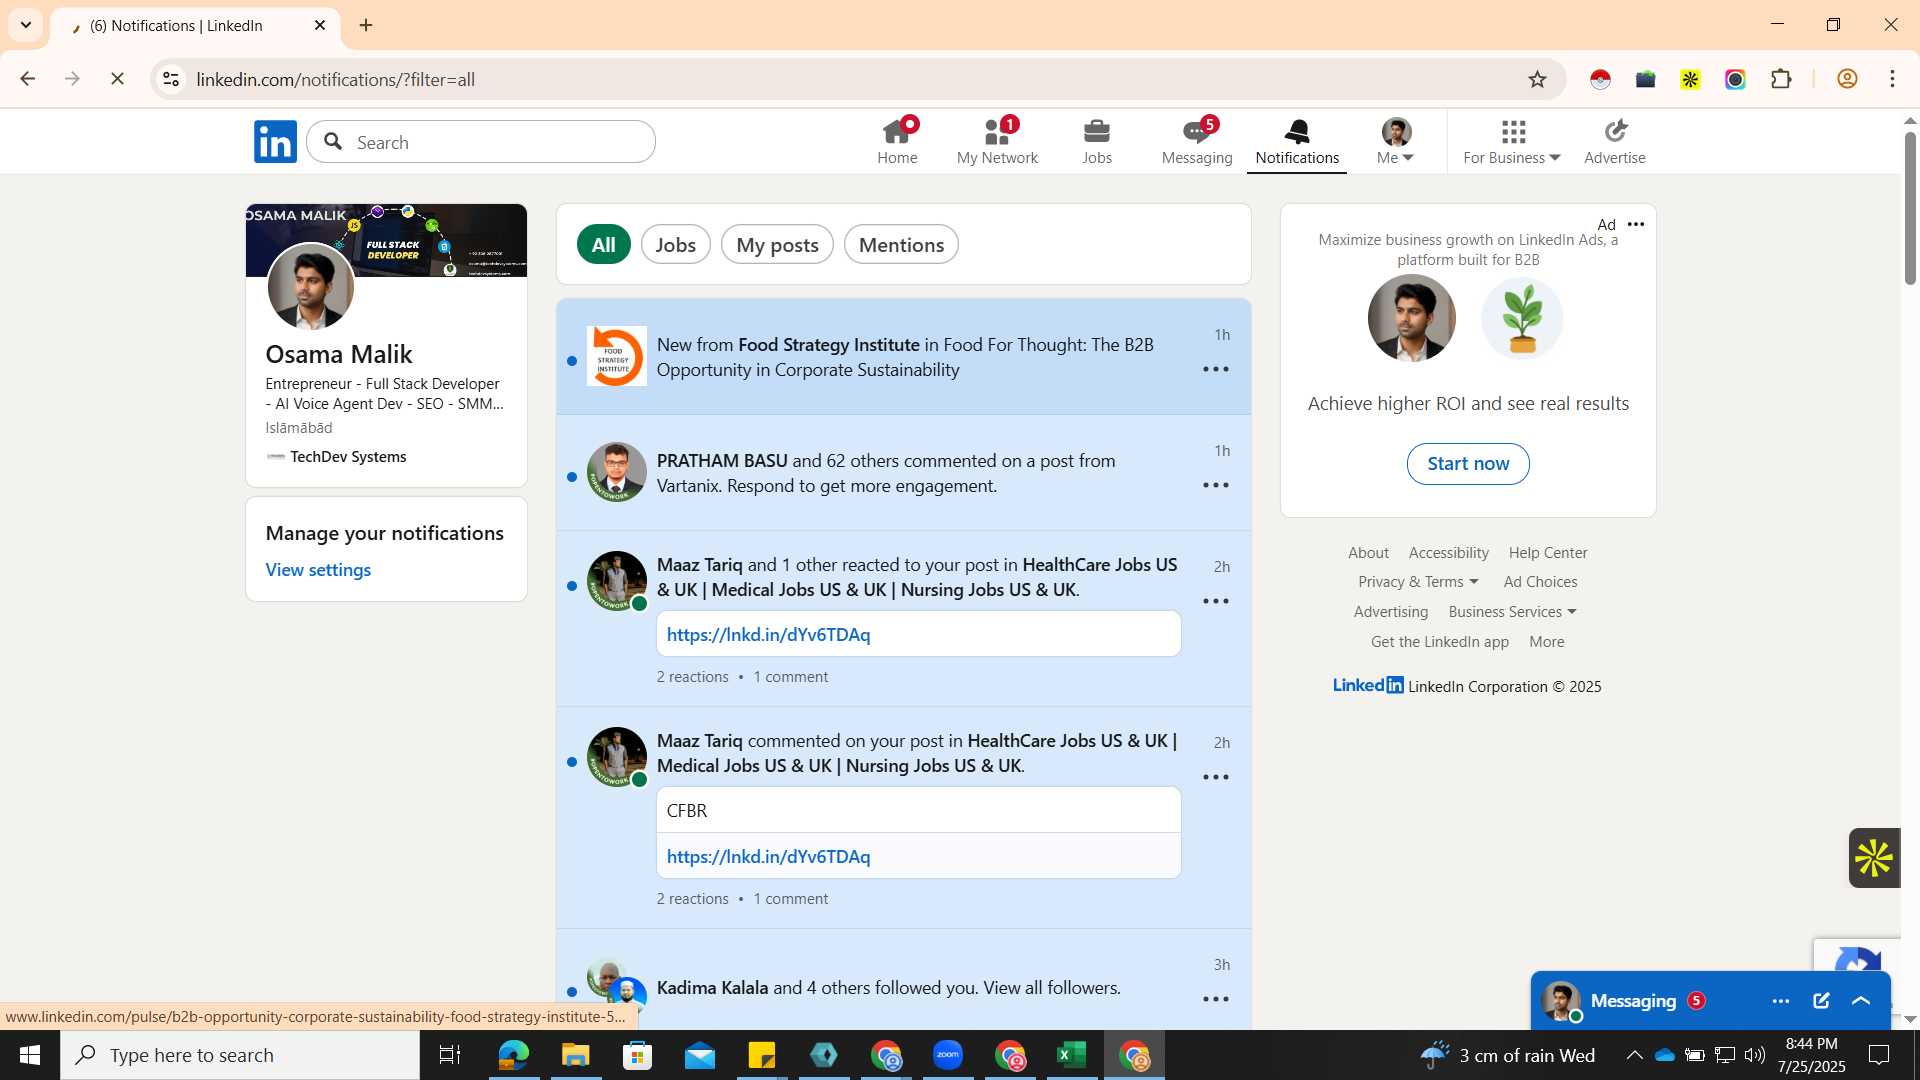1920x1080 pixels.
Task: Open options for Kadima Kalala followers notification
Action: point(1216,1000)
